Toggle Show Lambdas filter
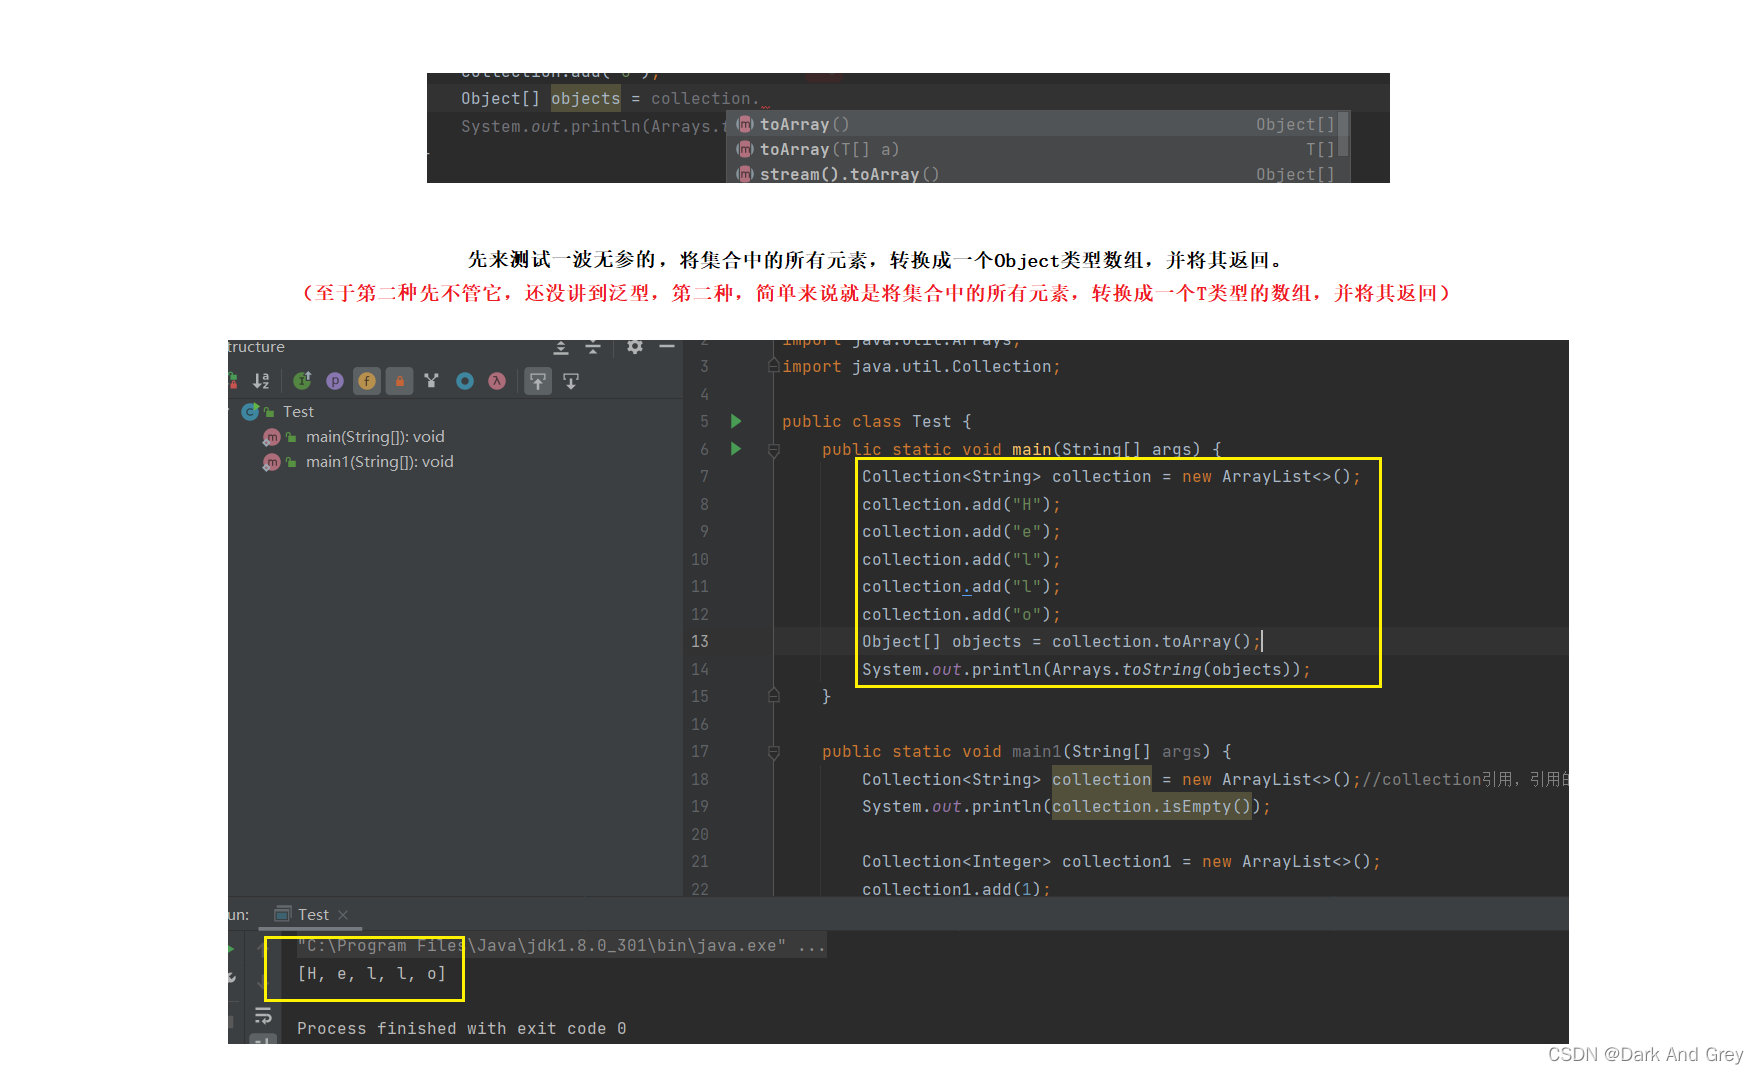The image size is (1759, 1074). [x=497, y=381]
